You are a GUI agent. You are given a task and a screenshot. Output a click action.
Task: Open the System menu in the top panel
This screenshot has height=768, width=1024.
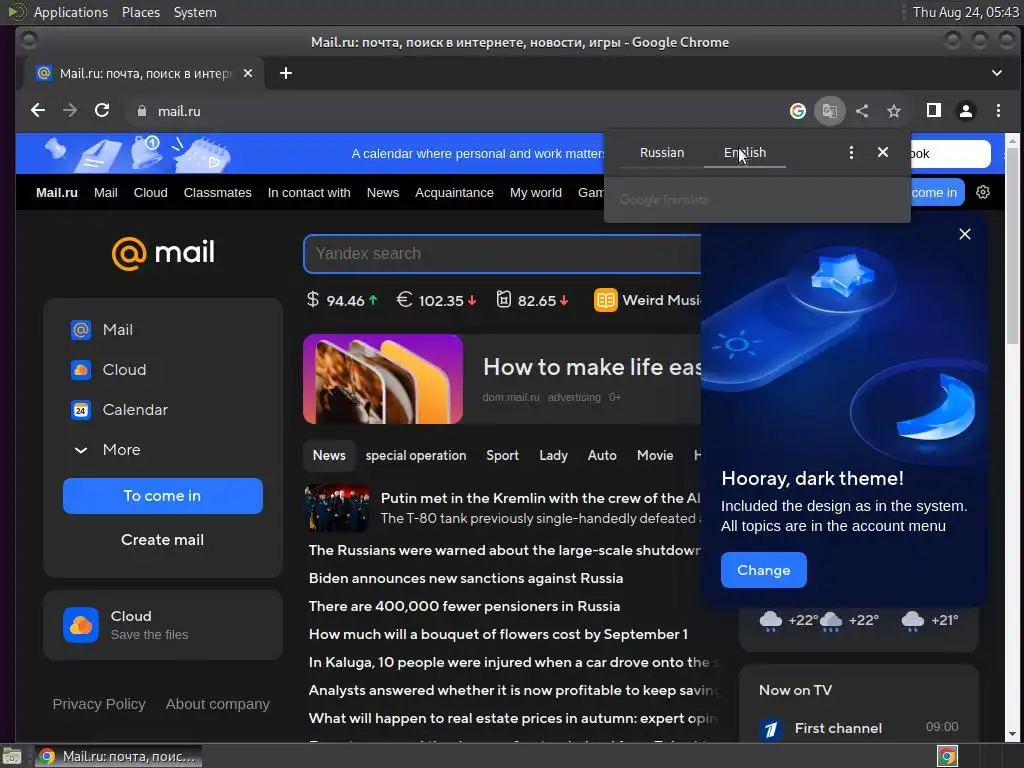(x=195, y=12)
